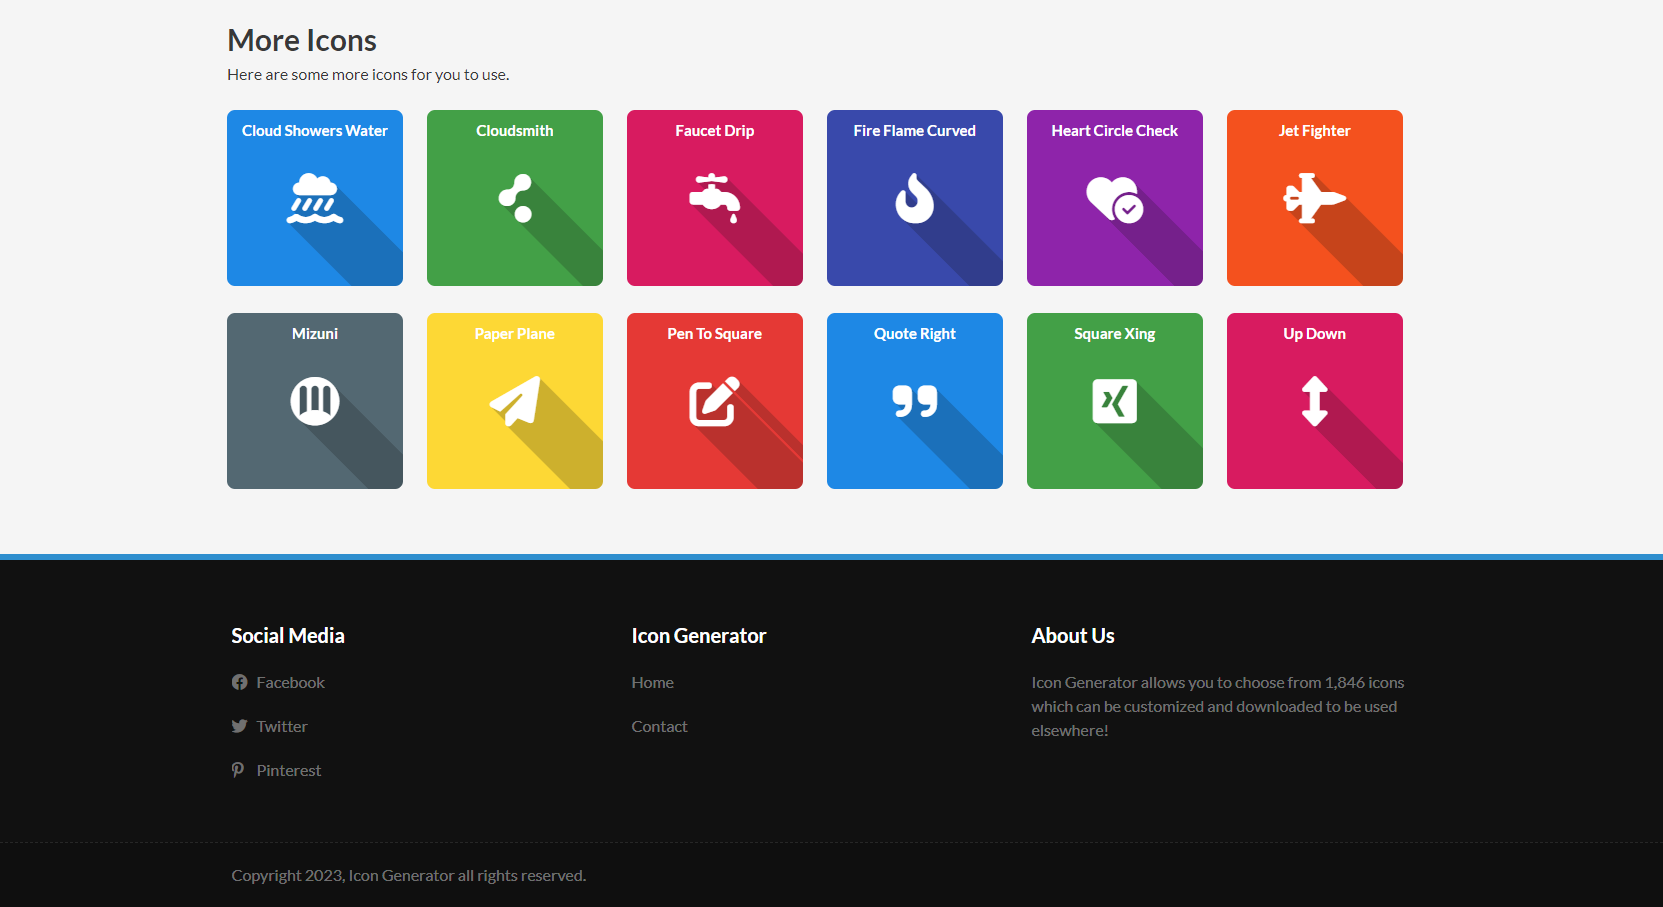The height and width of the screenshot is (907, 1663).
Task: Choose the Fire Flame Curved icon
Action: 914,198
